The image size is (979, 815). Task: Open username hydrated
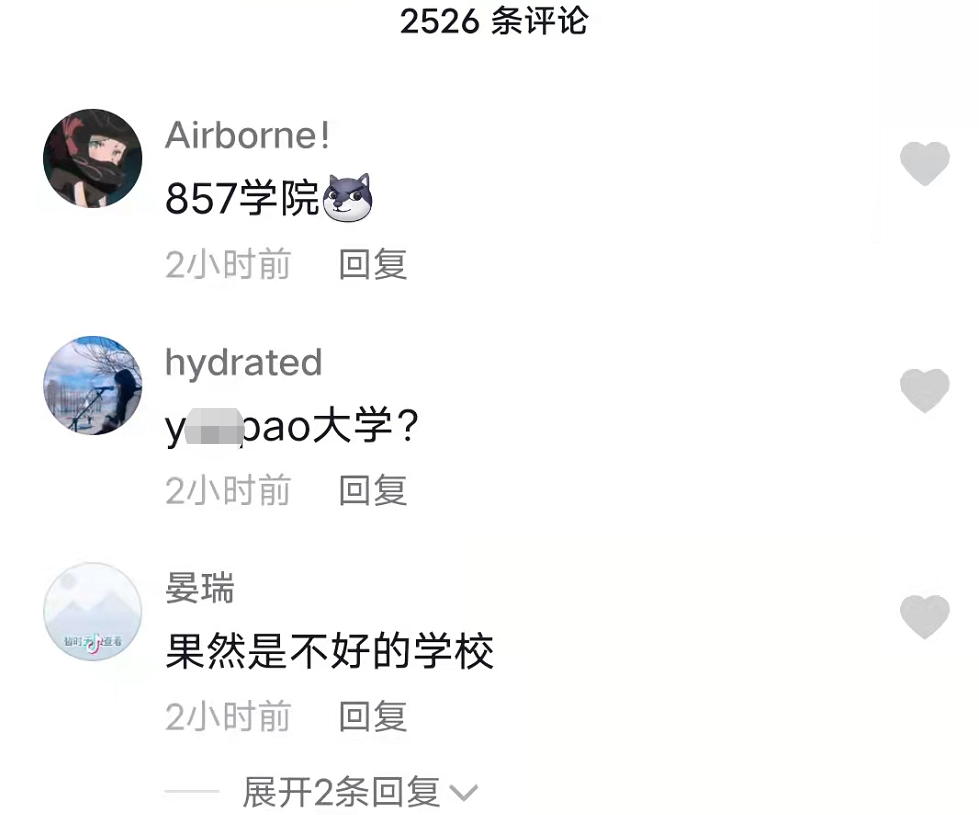click(244, 363)
